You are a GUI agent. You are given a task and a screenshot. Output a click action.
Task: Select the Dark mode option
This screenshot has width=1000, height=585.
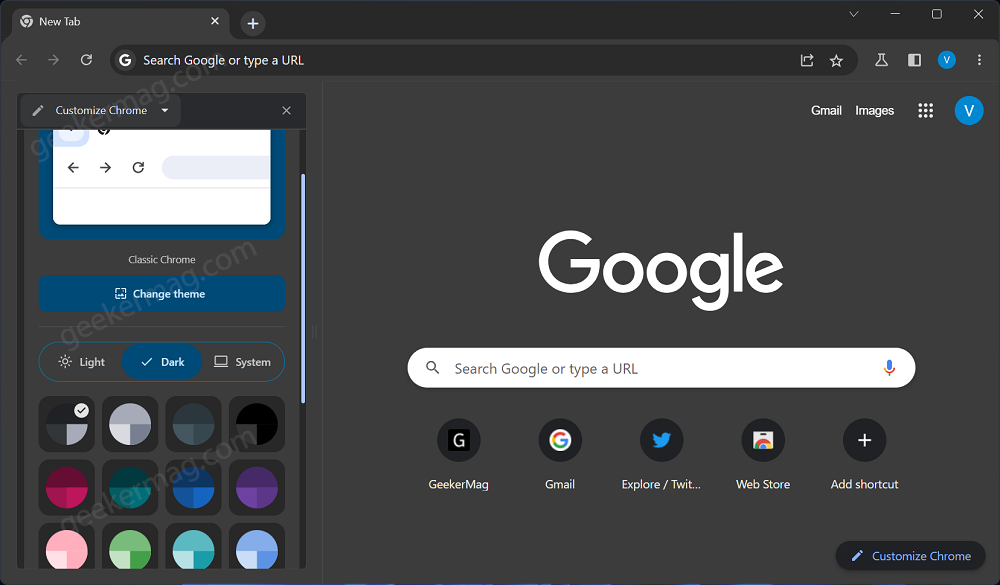(162, 362)
